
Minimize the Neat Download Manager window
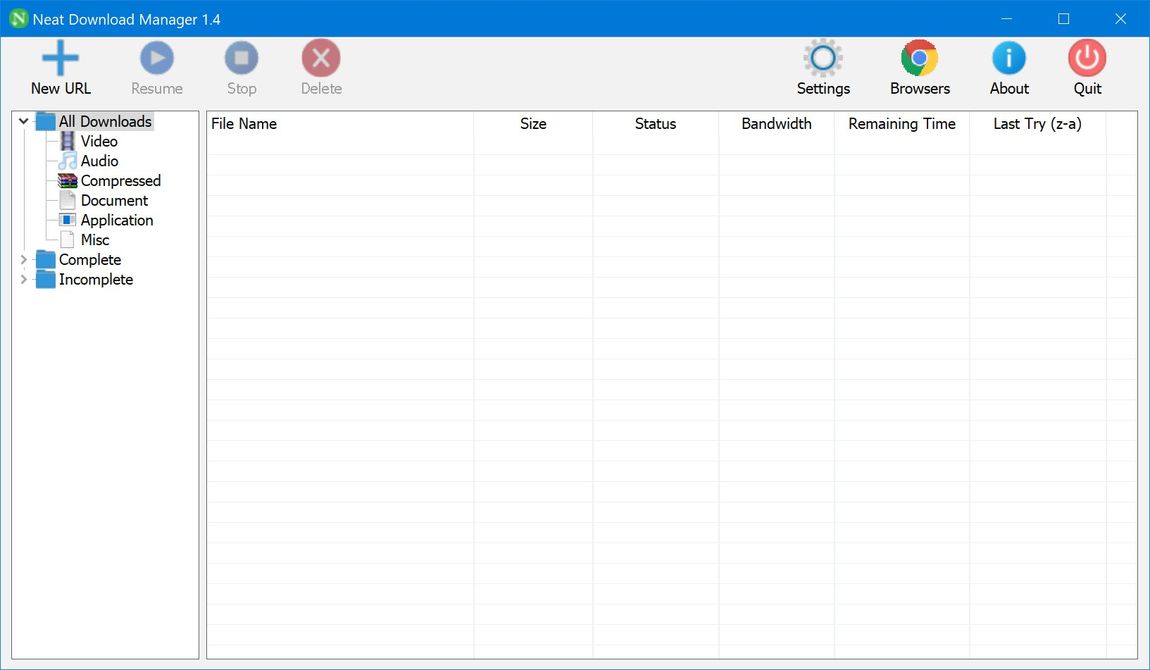pos(1007,19)
